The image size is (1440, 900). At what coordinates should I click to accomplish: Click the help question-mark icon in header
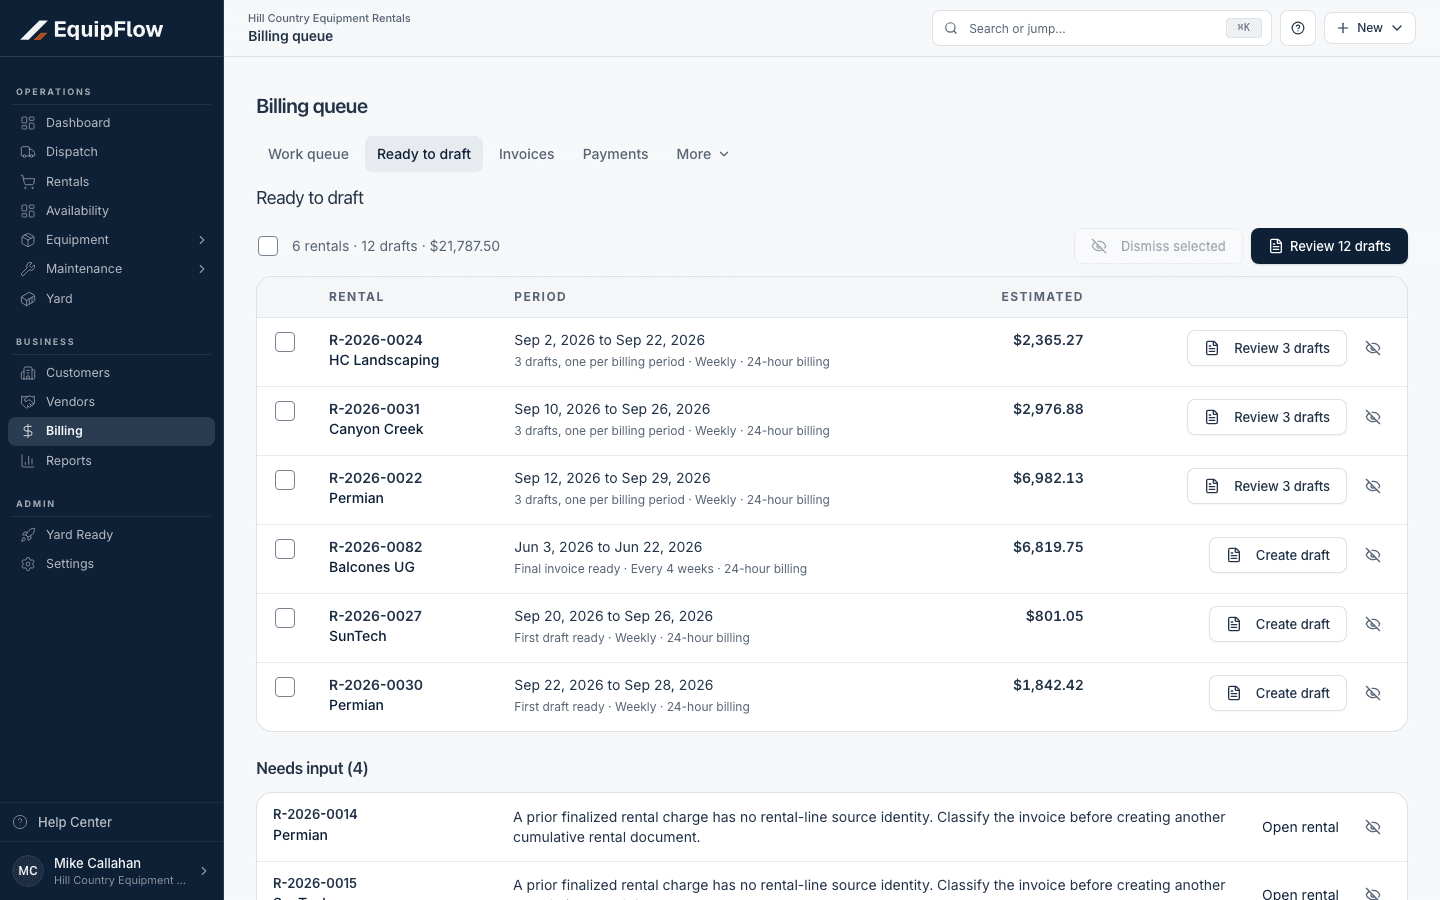click(1298, 28)
